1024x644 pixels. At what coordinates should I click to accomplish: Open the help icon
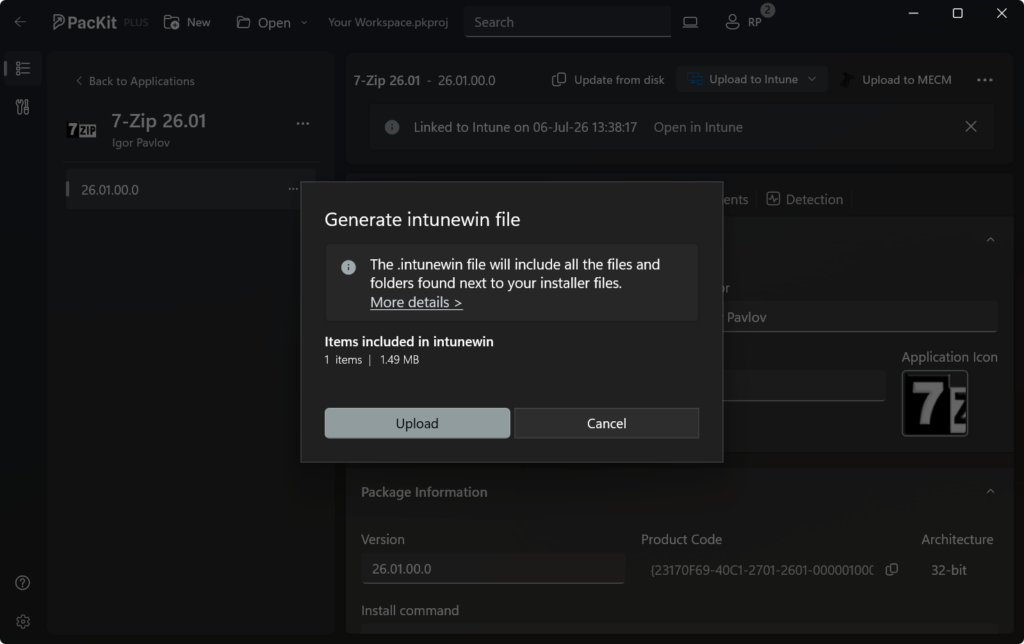point(23,583)
